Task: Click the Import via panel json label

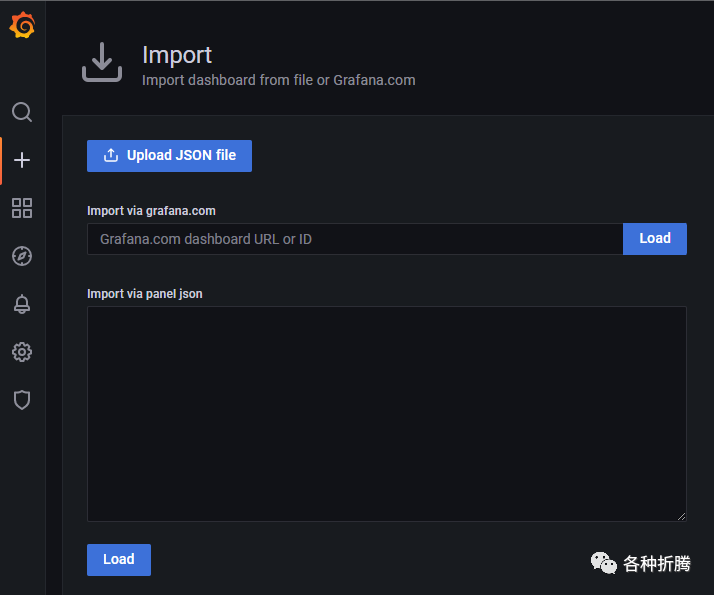Action: click(145, 294)
